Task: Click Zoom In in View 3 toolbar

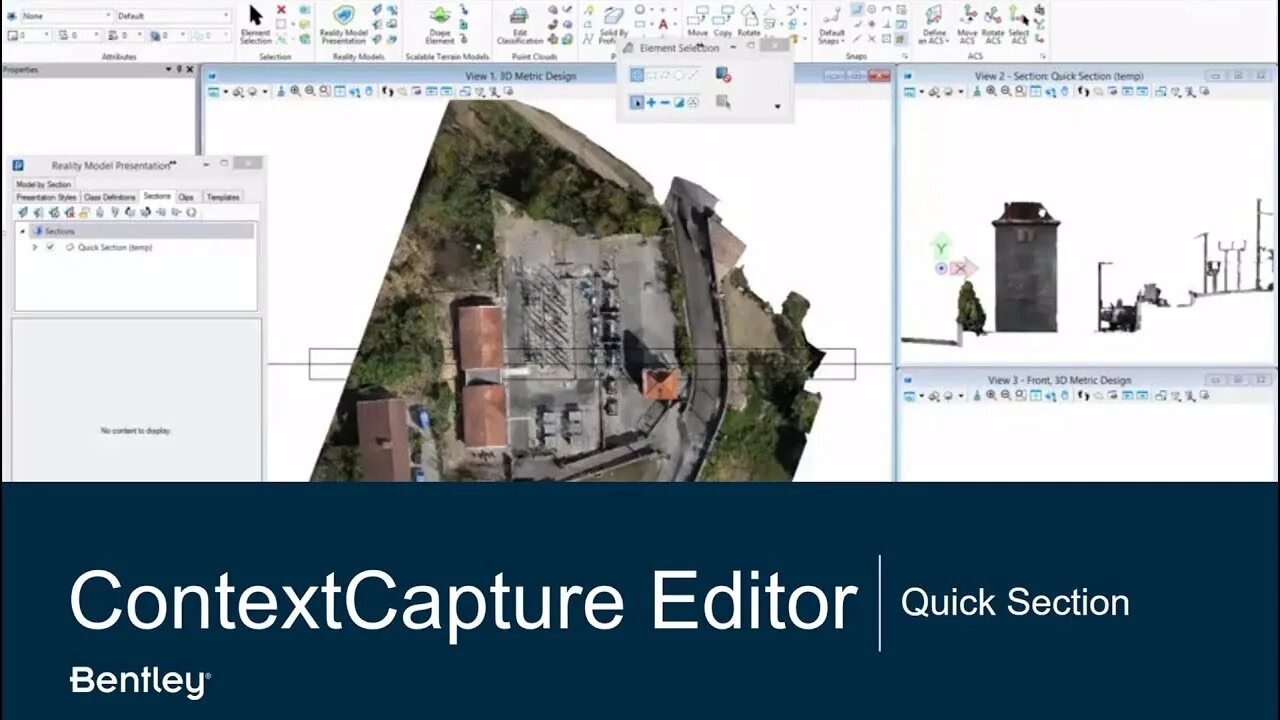Action: (991, 396)
